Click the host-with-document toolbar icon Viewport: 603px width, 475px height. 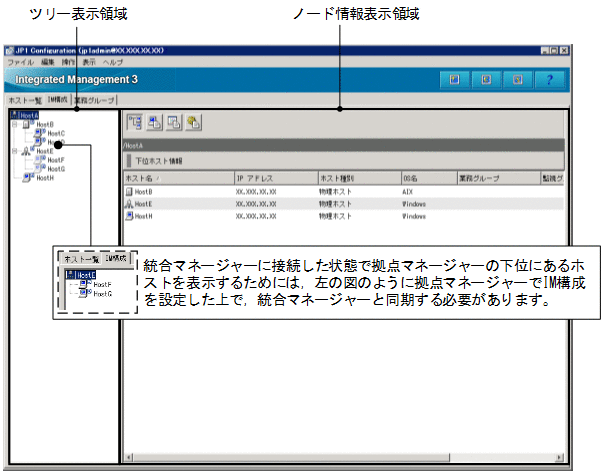point(154,123)
